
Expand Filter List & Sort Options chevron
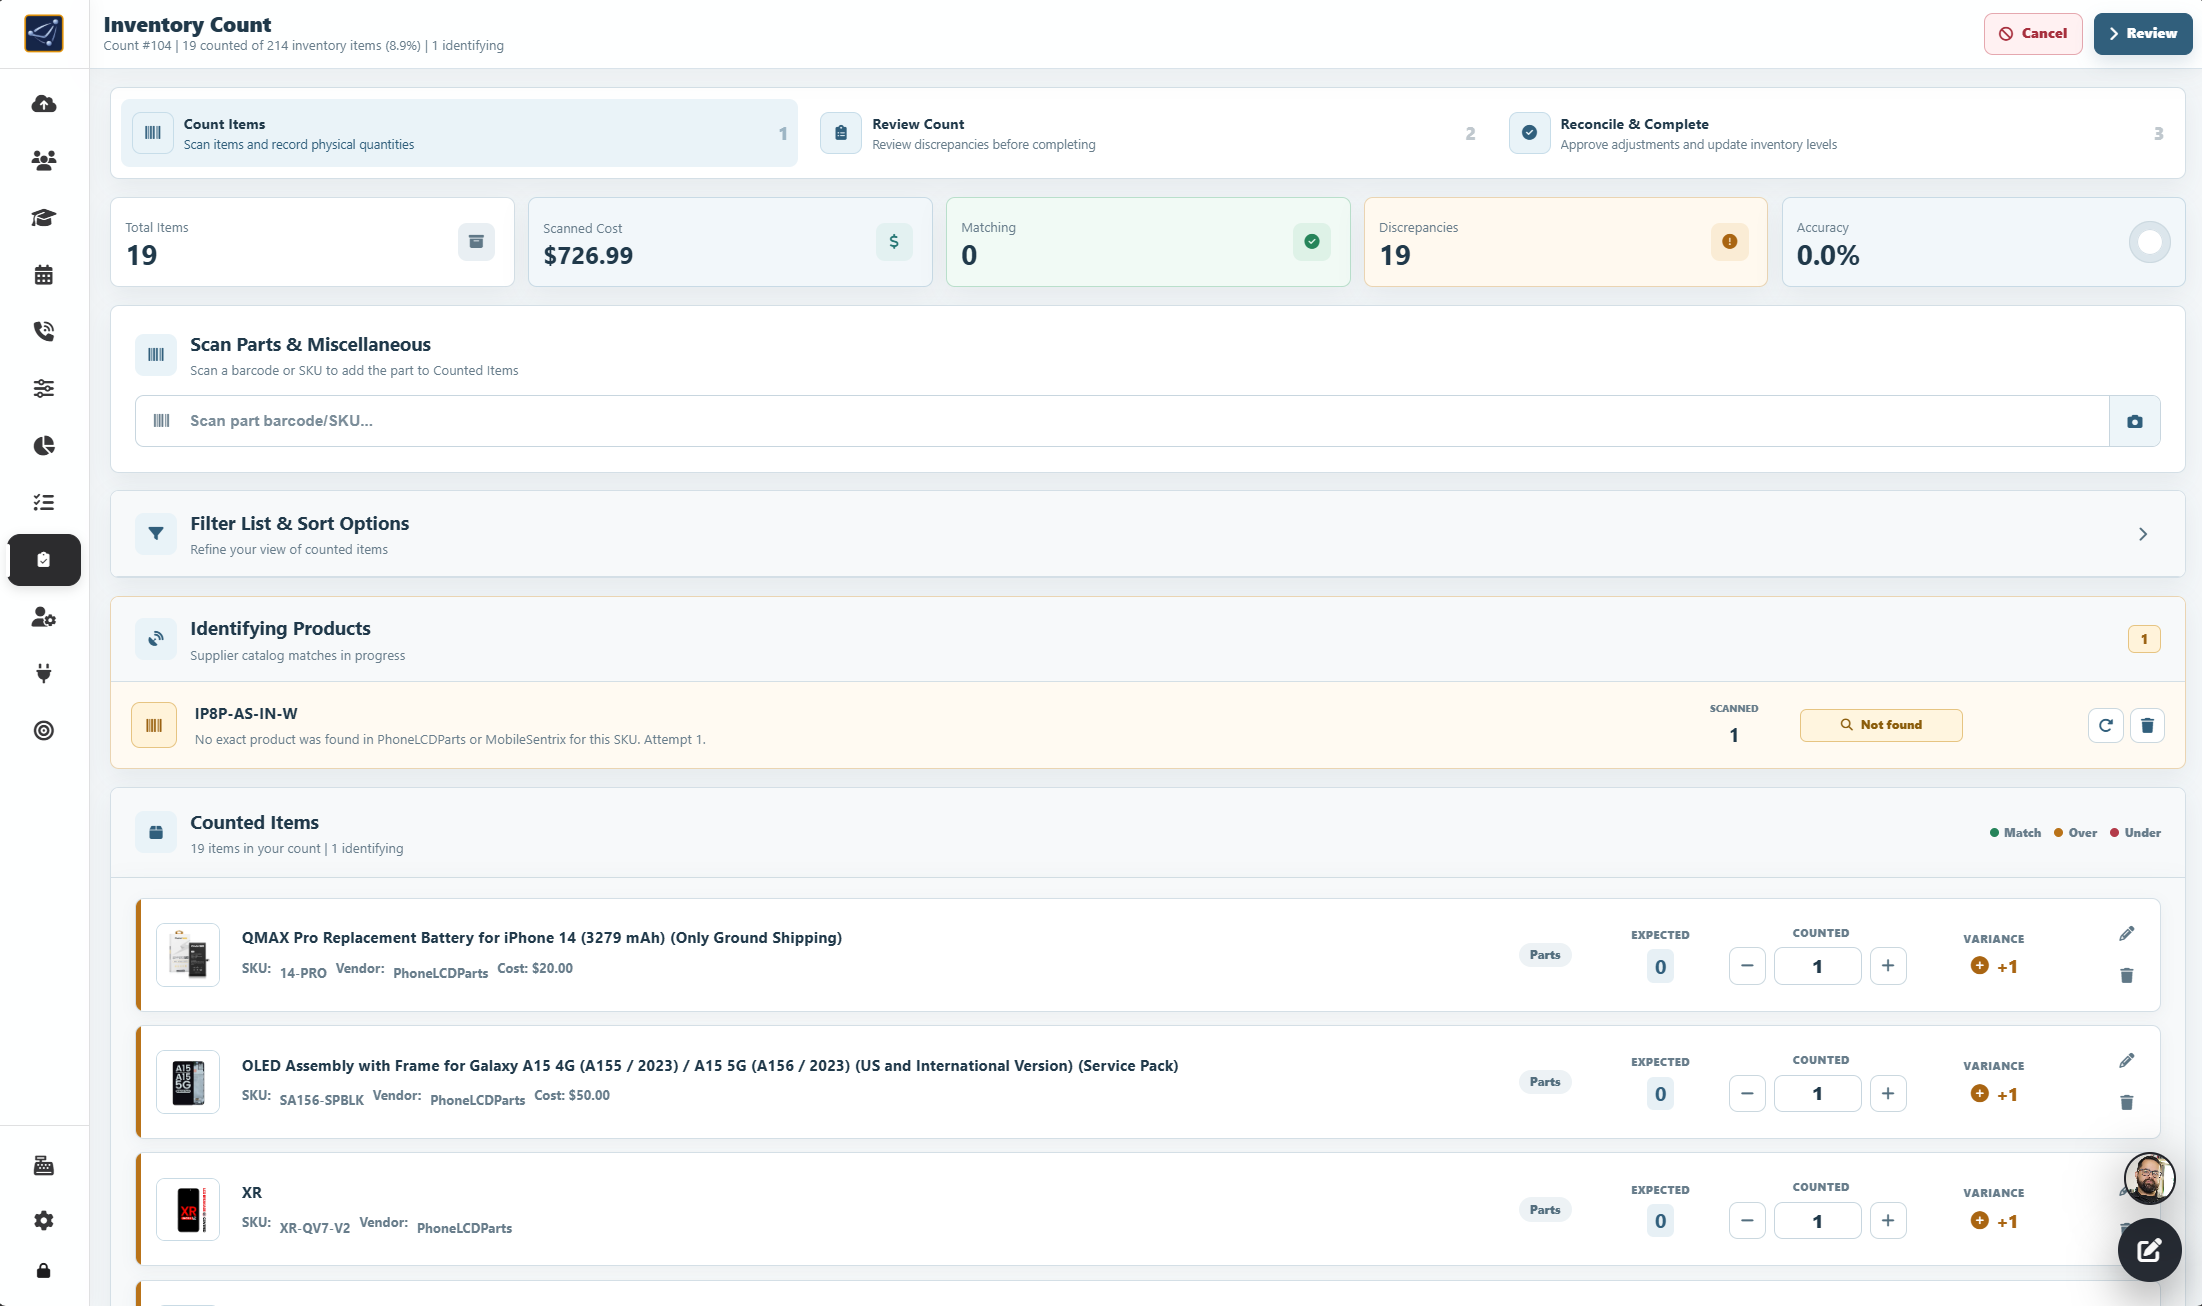2143,534
